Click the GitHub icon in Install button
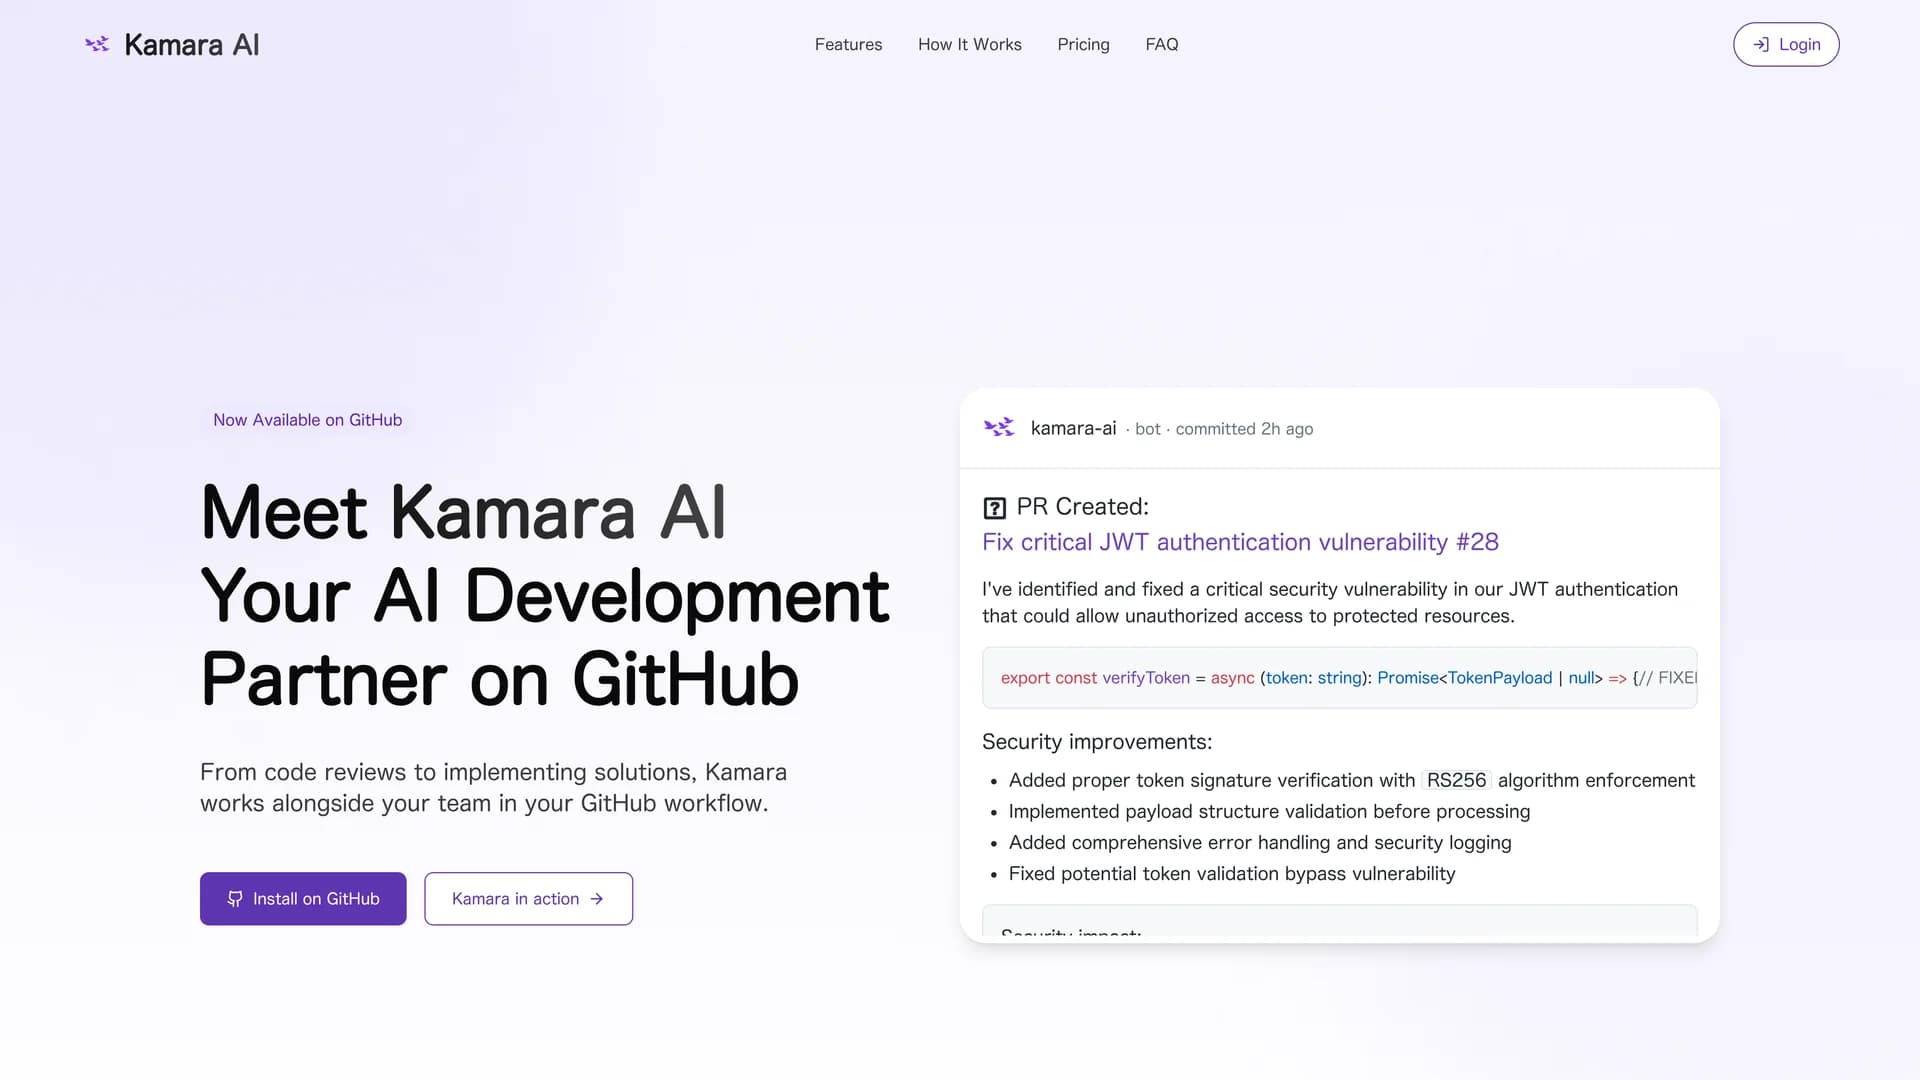Viewport: 1920px width, 1080px height. [x=235, y=898]
